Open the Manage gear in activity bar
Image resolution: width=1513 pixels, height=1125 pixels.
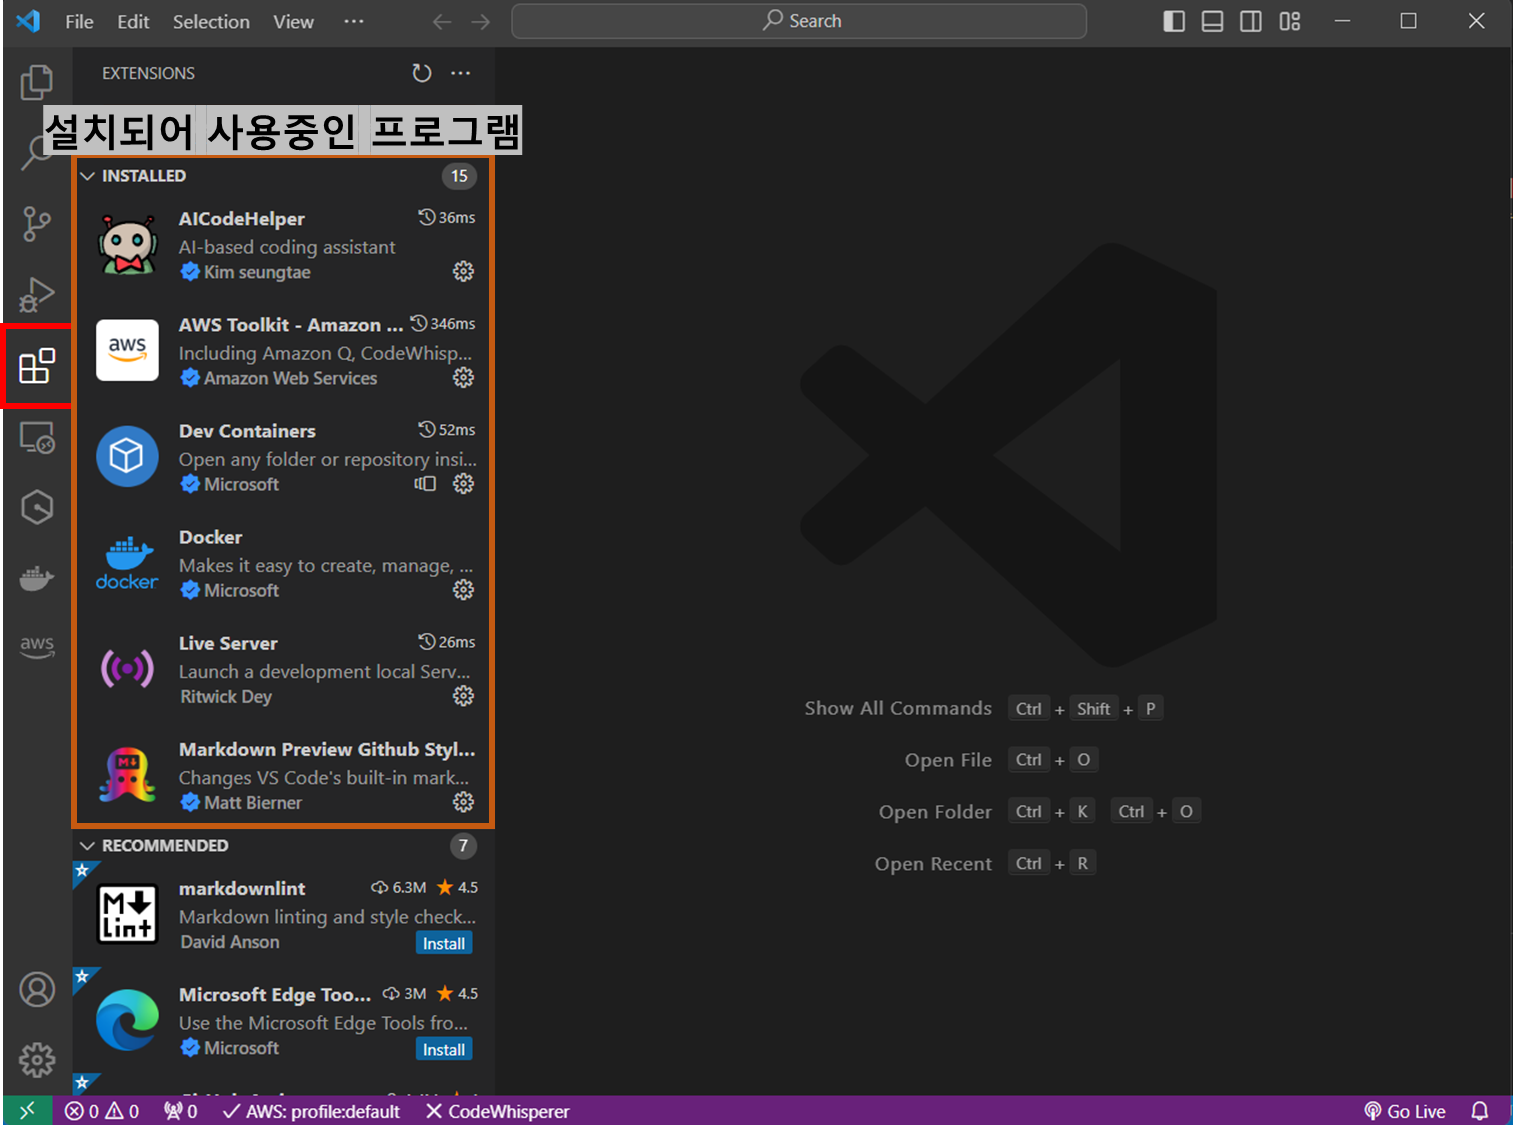pos(37,1060)
